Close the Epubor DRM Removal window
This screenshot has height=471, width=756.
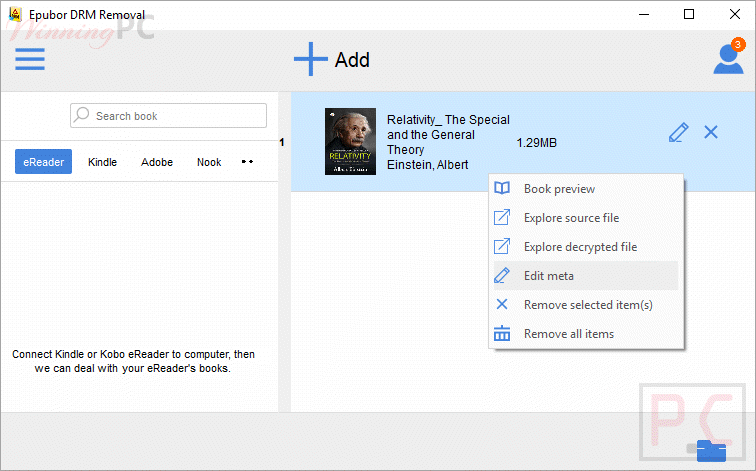pos(734,14)
